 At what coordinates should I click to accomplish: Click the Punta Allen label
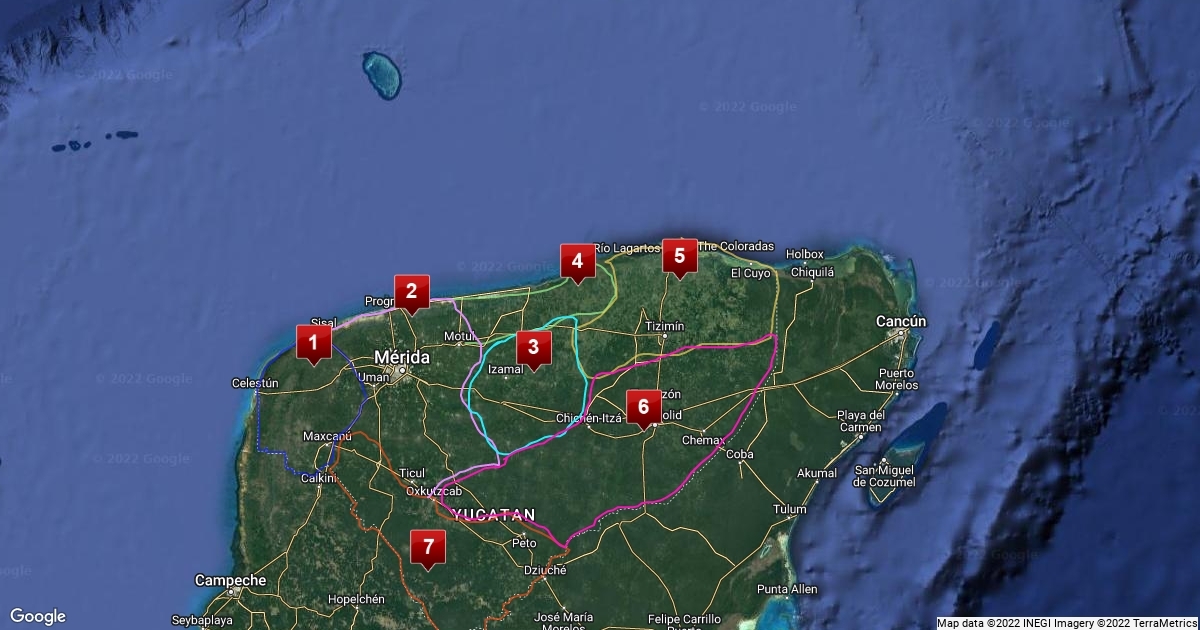[x=787, y=589]
